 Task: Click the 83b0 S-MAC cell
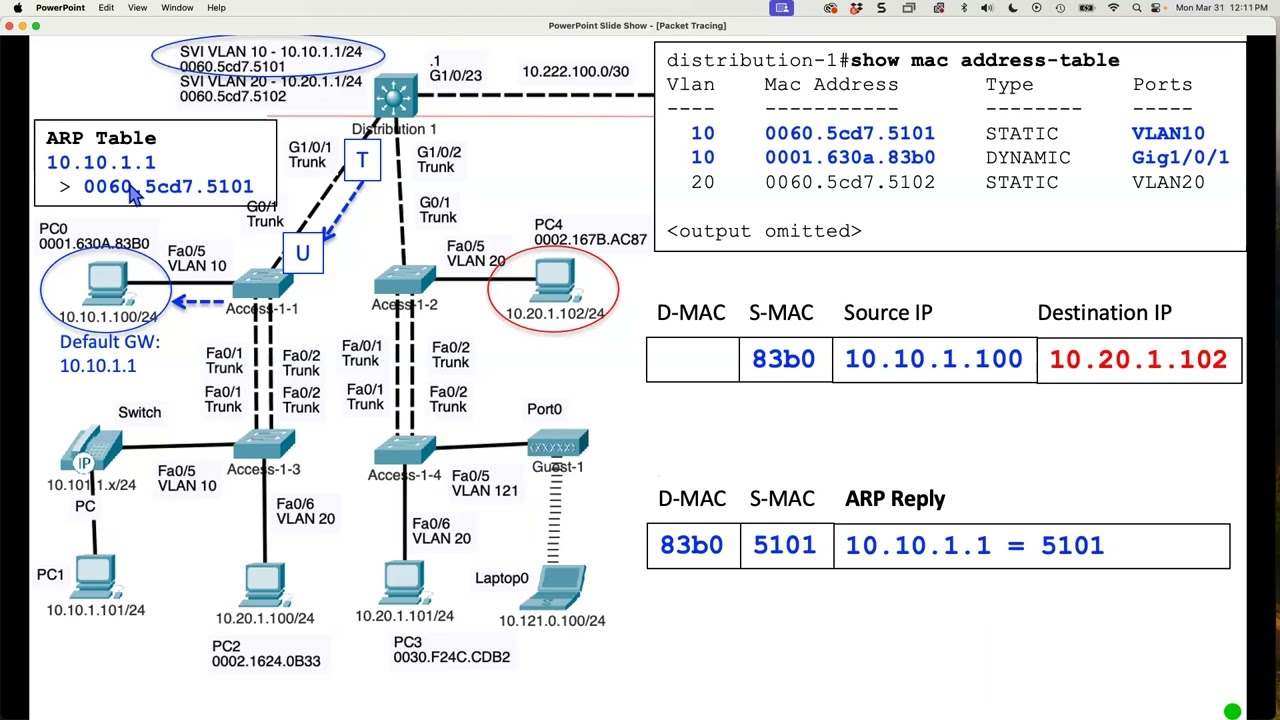(x=785, y=360)
